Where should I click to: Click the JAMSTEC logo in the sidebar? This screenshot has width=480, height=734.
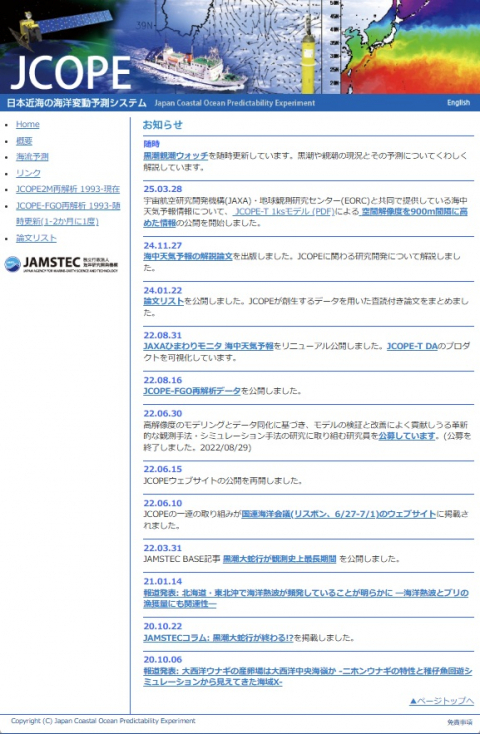click(61, 264)
